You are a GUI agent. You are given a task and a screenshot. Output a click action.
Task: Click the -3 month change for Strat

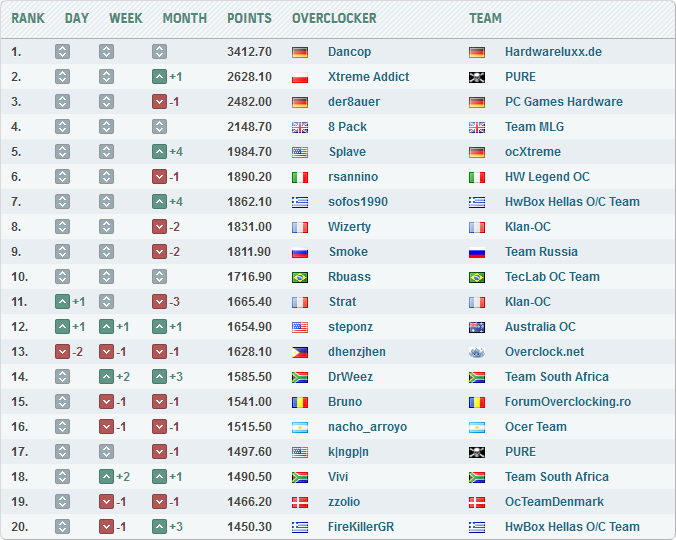click(174, 302)
